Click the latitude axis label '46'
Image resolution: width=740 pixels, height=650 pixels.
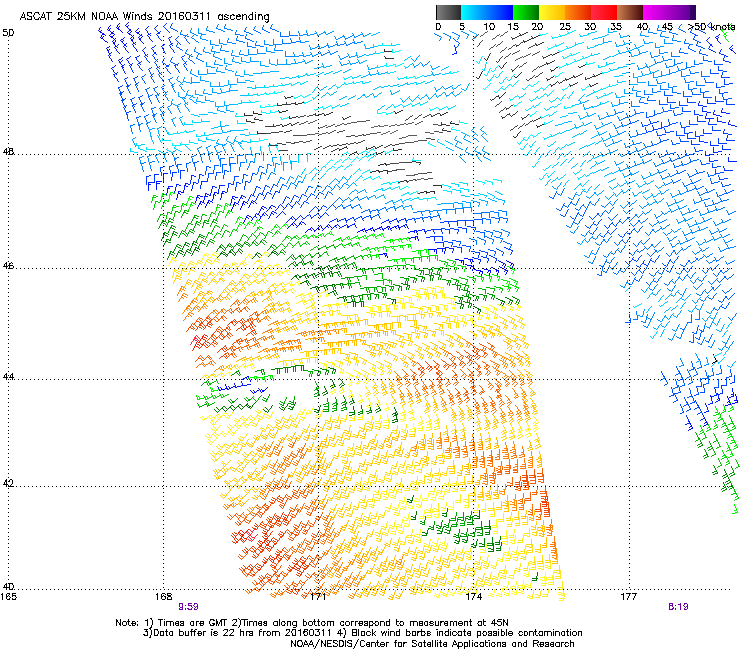coord(9,266)
